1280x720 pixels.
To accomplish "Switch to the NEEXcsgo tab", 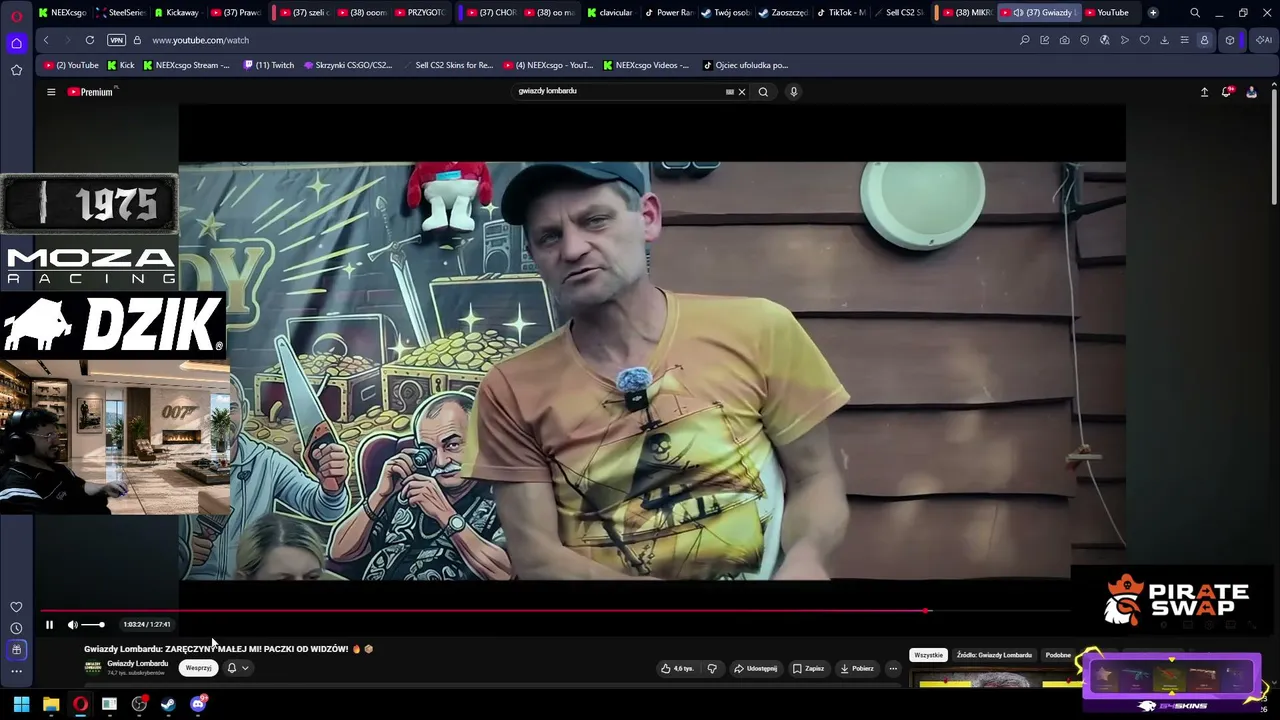I will coord(62,13).
